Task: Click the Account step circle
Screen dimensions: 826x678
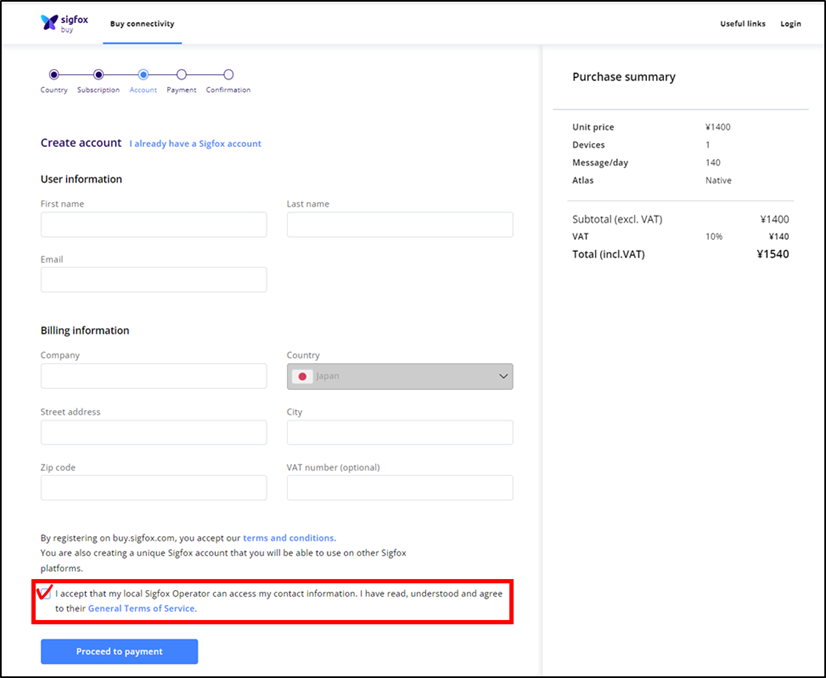Action: tap(143, 74)
